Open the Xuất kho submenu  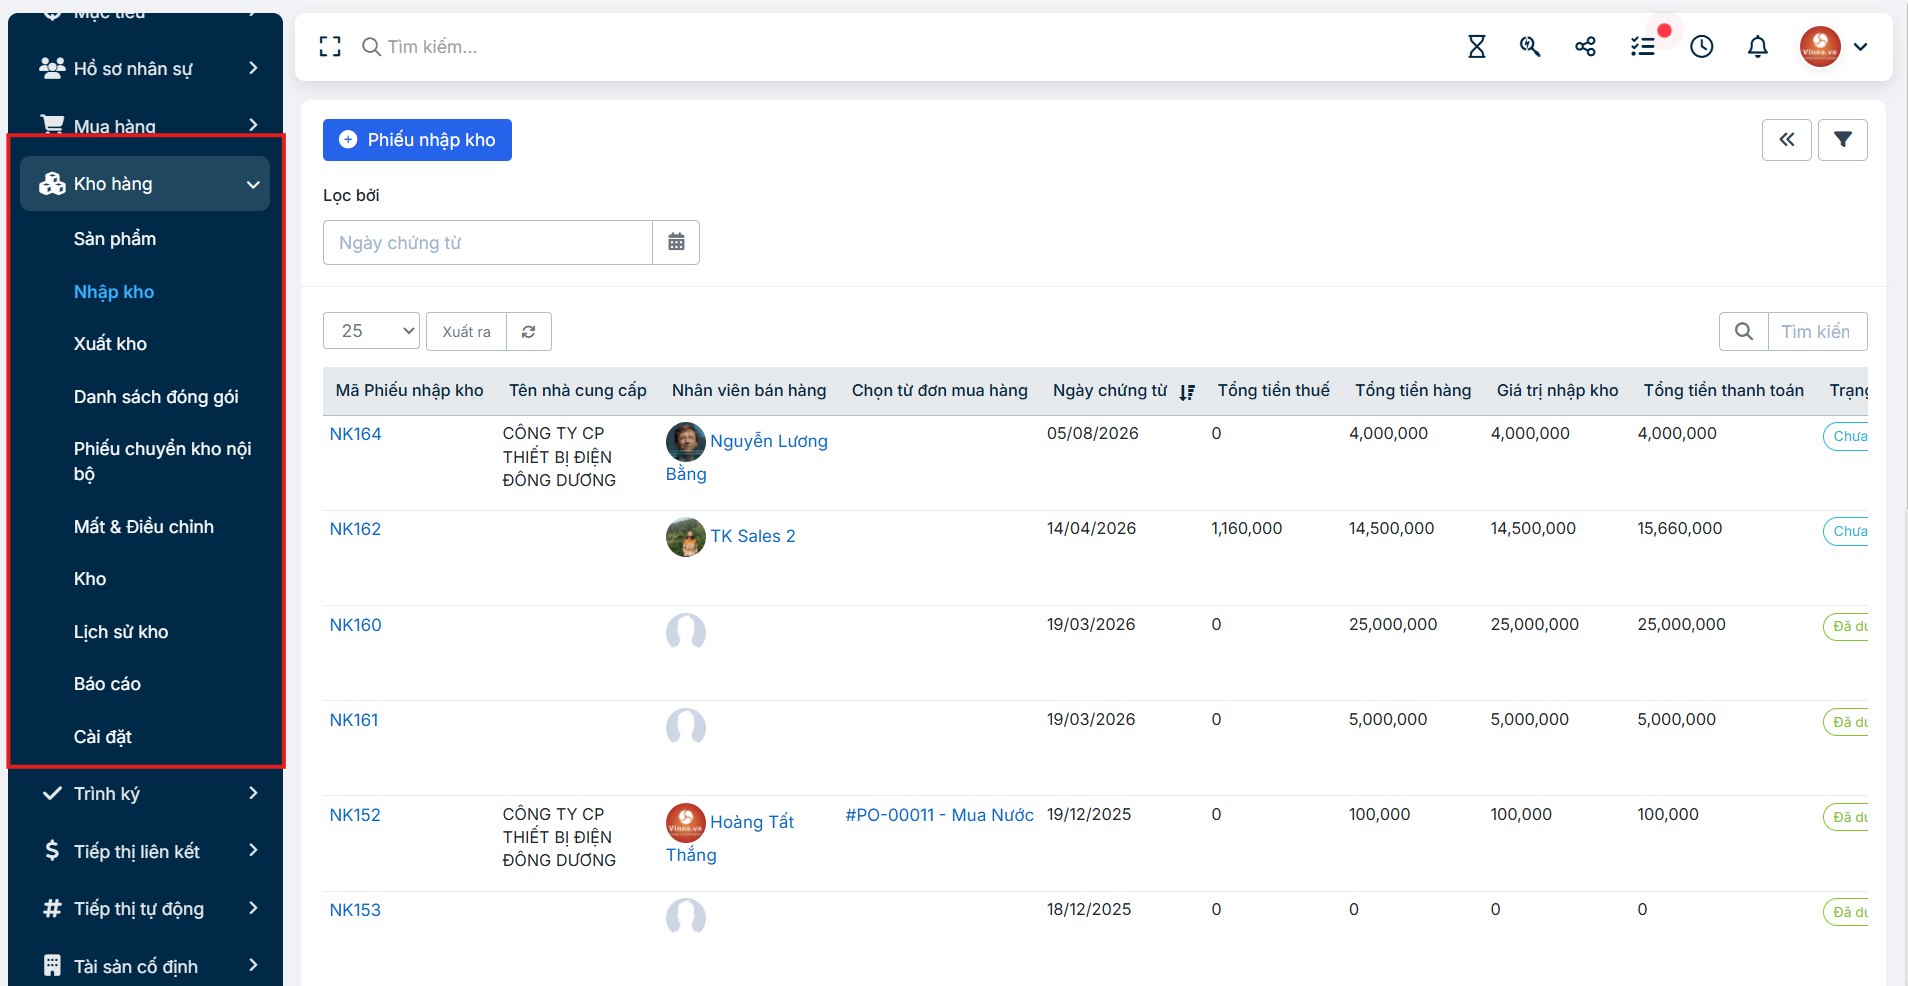tap(110, 344)
